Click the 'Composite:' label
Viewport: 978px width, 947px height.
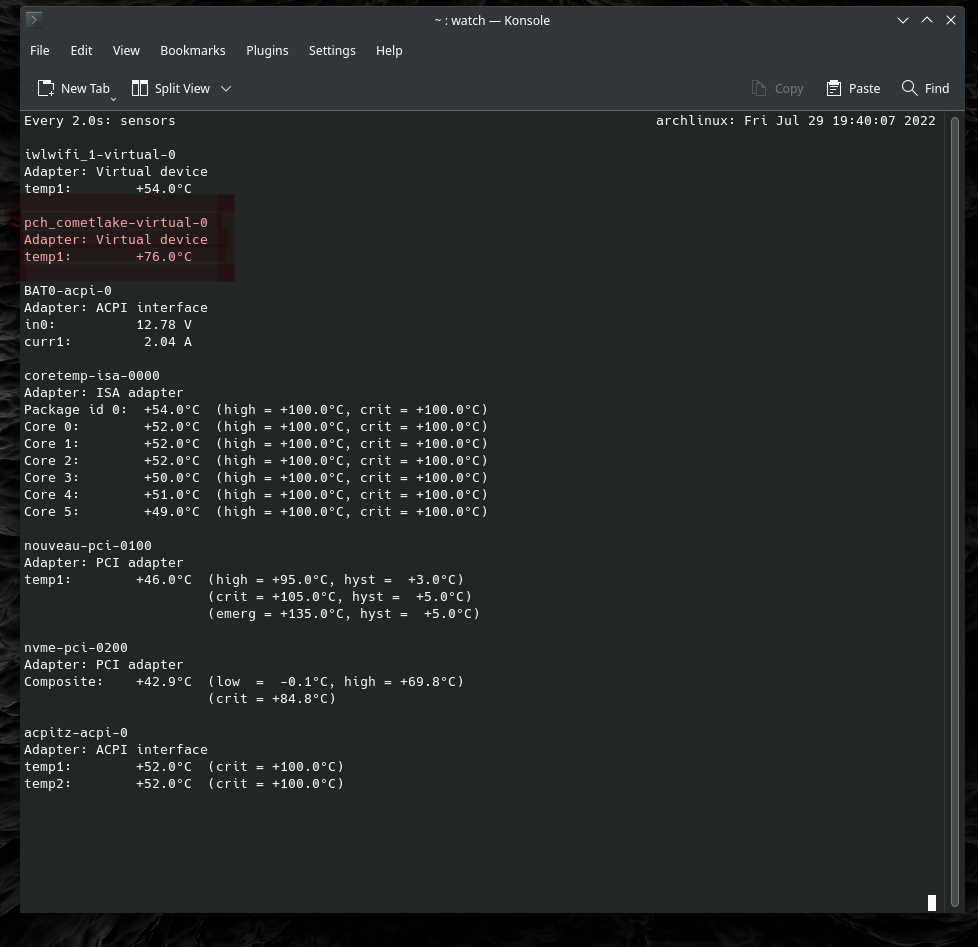pyautogui.click(x=64, y=681)
